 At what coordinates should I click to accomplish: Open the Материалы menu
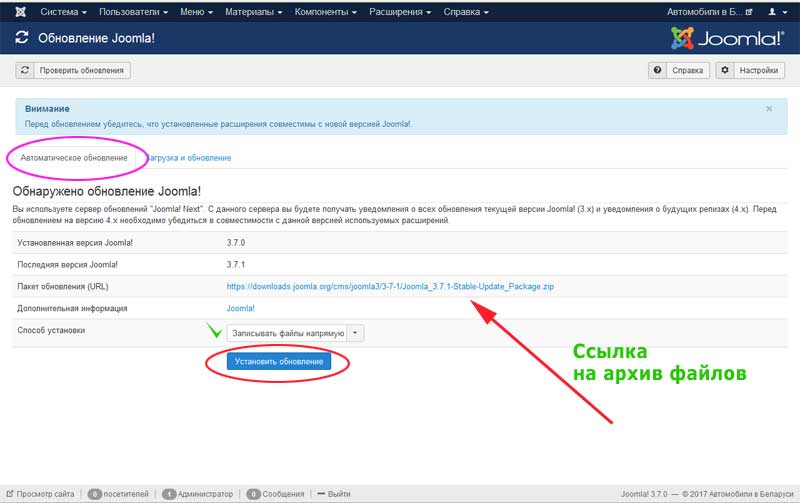[254, 12]
